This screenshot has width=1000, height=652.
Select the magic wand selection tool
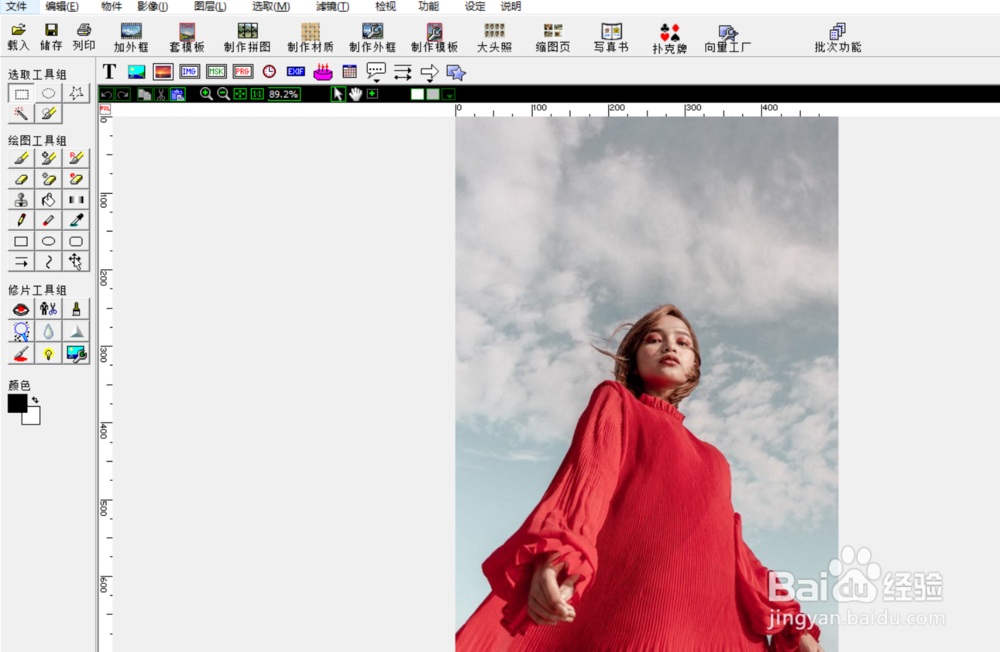21,114
